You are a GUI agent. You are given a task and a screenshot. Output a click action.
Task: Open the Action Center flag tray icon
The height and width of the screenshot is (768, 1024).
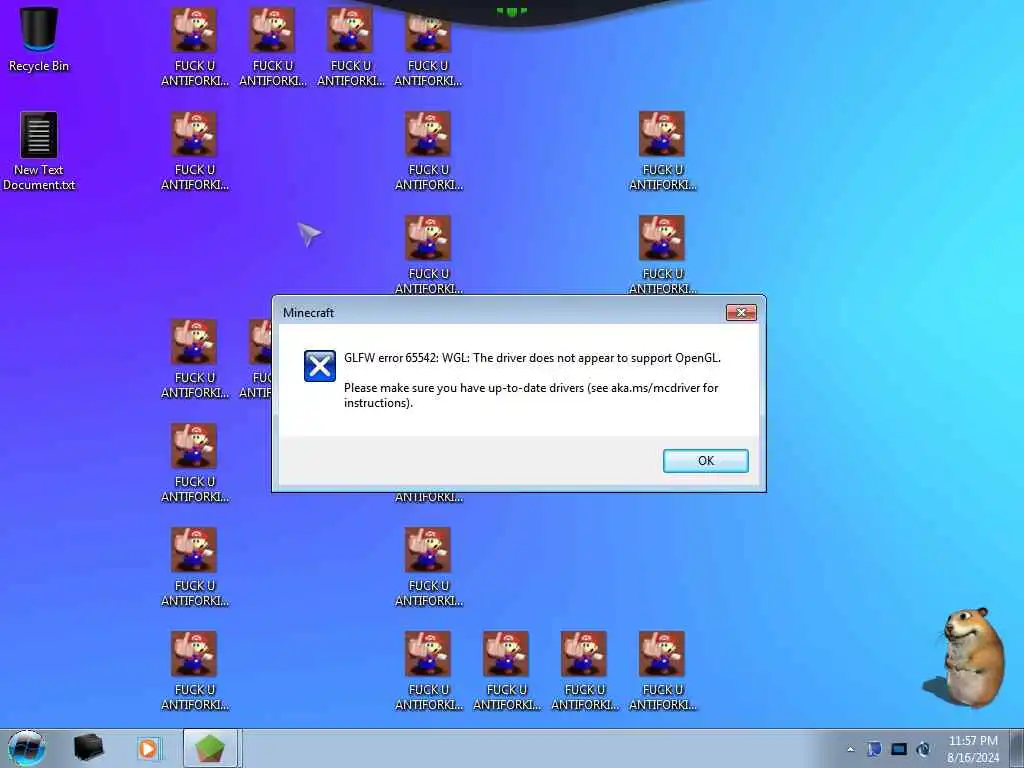click(x=874, y=749)
